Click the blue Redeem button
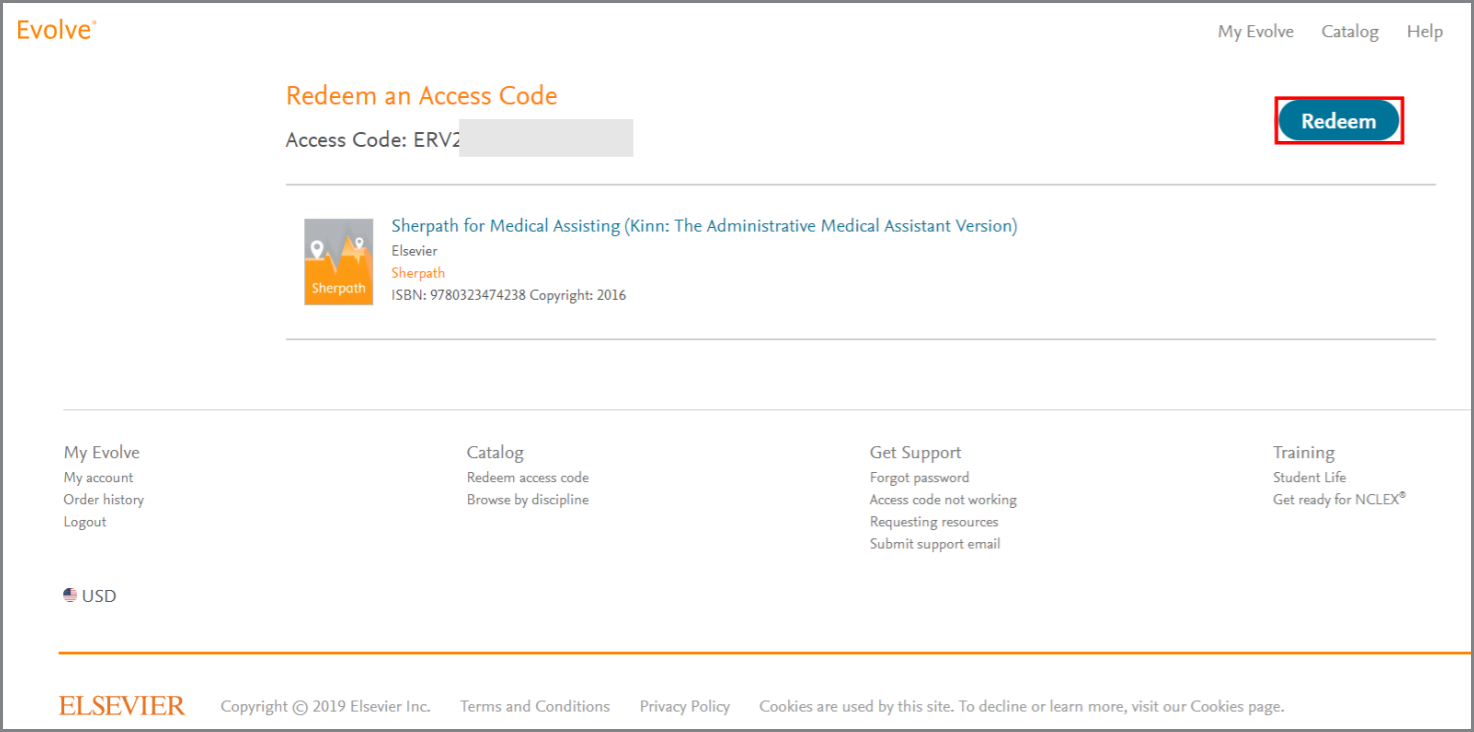 pos(1339,121)
